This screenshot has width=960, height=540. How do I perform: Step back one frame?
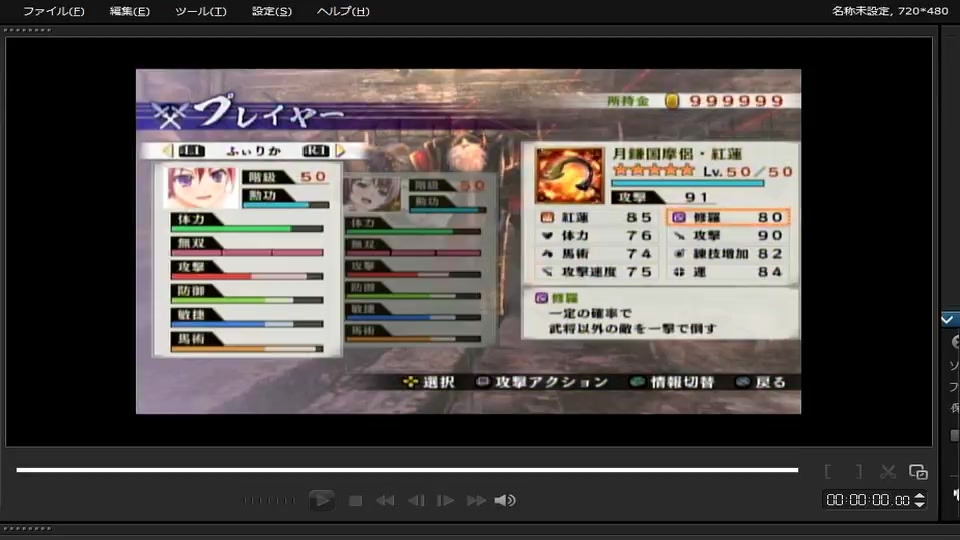coord(416,501)
